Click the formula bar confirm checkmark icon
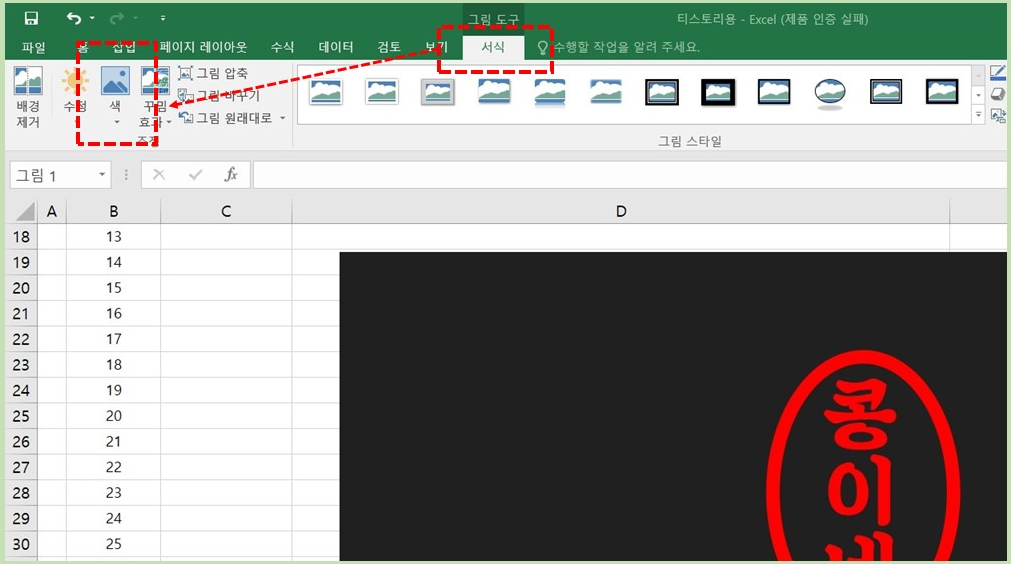This screenshot has height=564, width=1011. pyautogui.click(x=195, y=175)
